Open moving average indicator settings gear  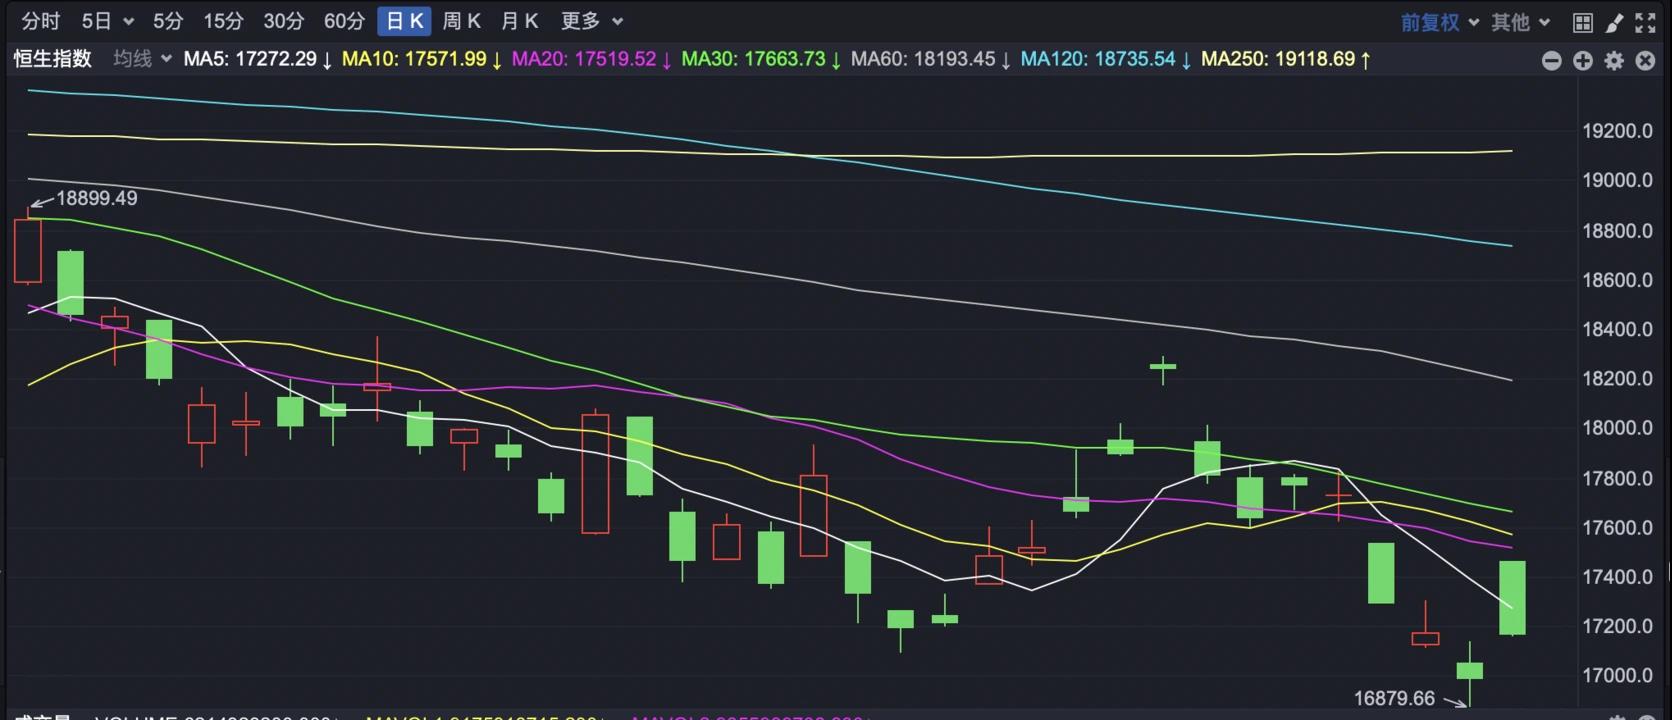point(1614,61)
